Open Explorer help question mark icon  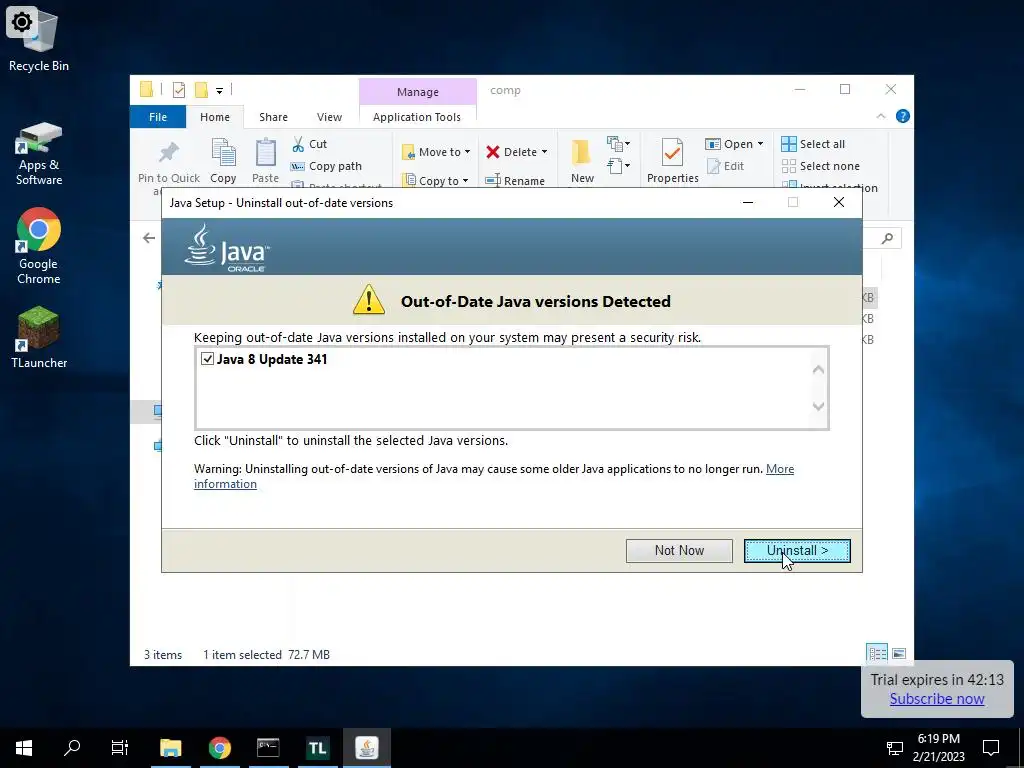(903, 116)
